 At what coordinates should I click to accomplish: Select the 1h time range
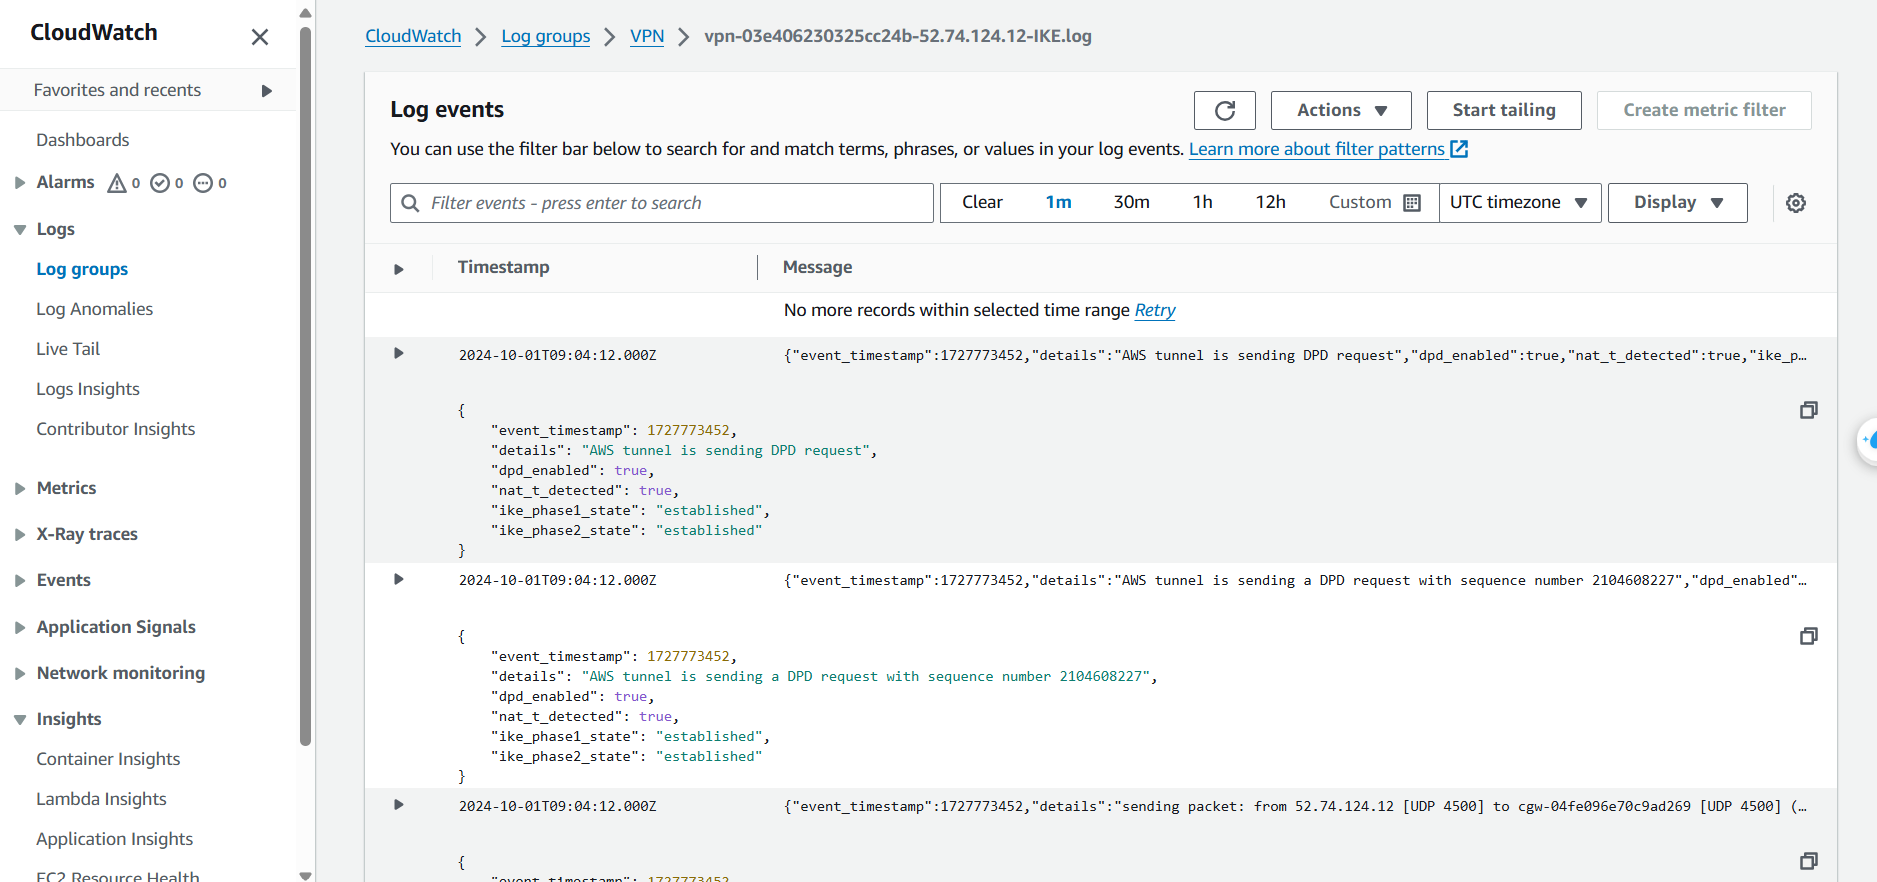1203,203
